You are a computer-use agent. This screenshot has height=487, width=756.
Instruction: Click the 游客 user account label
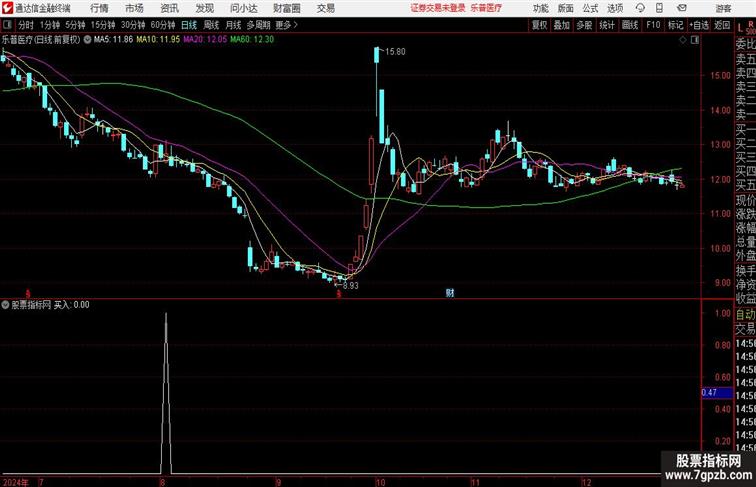point(723,8)
